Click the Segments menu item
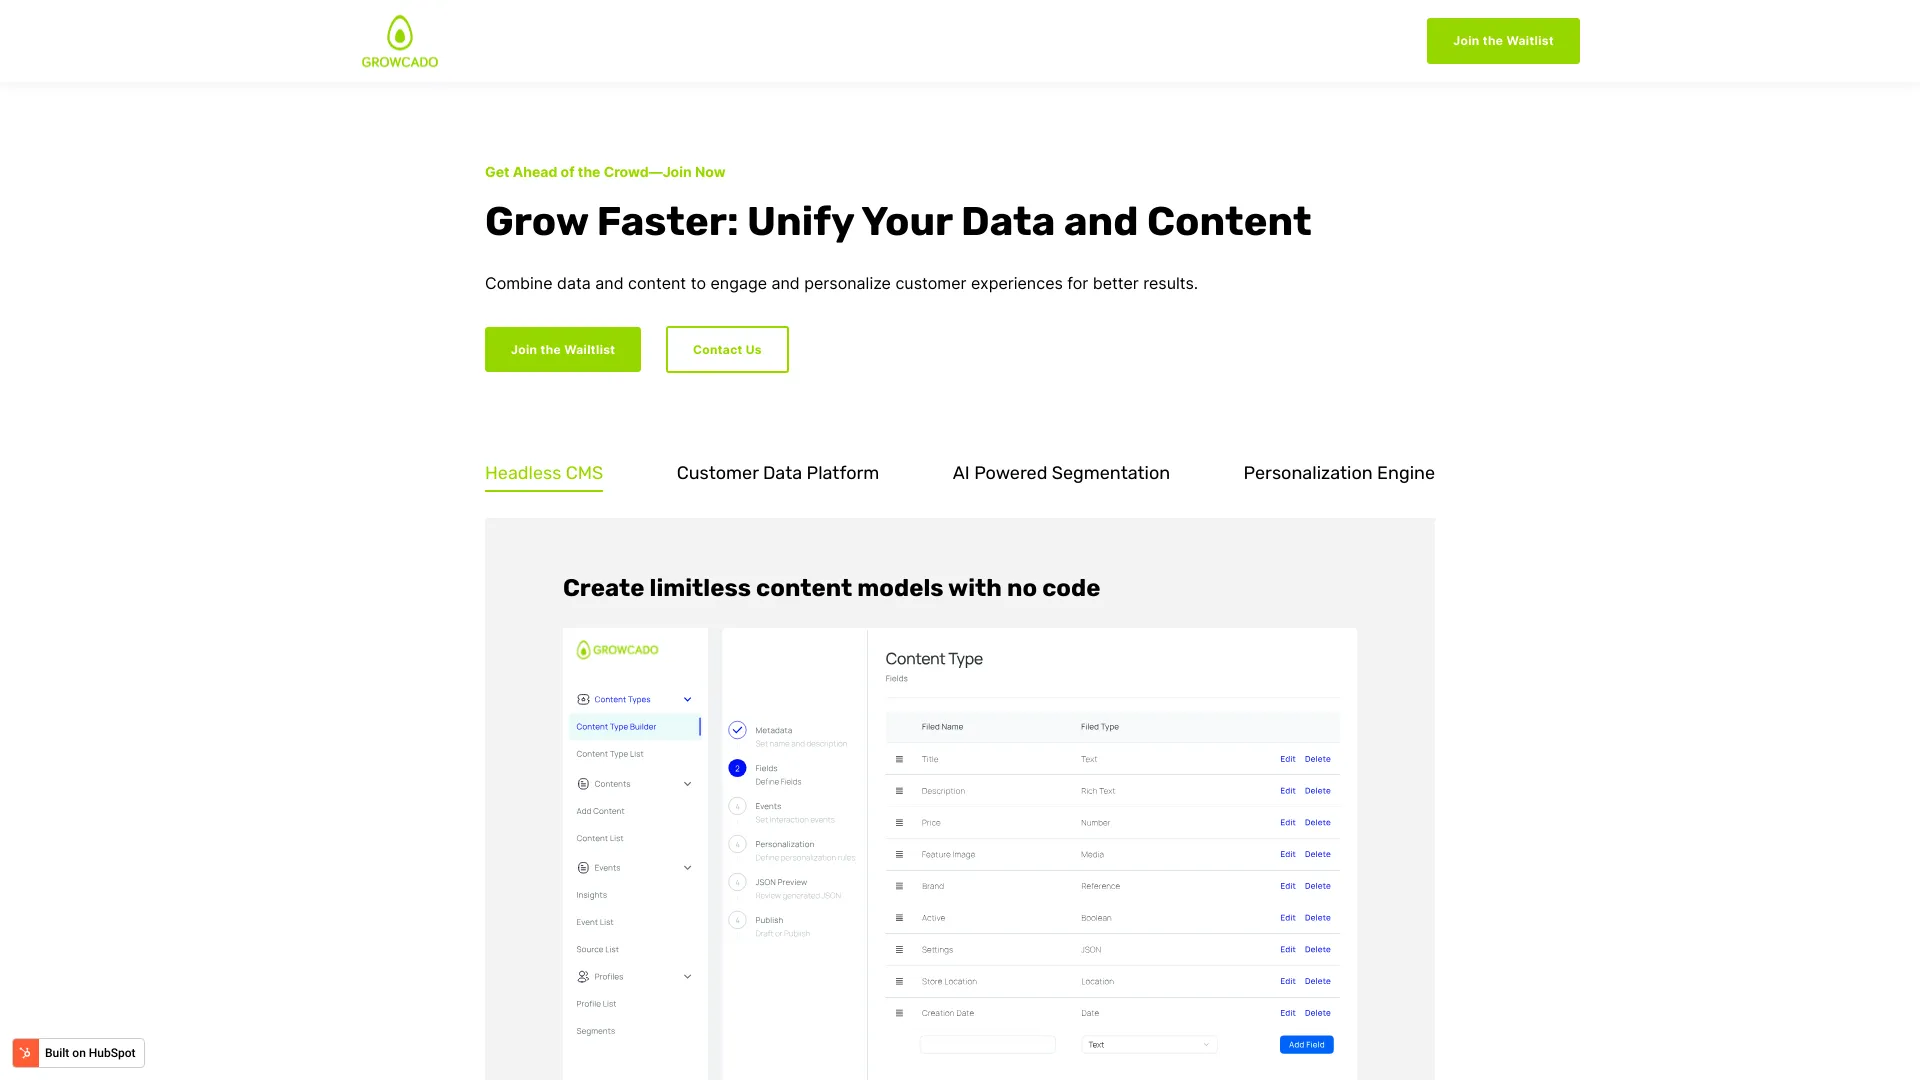Image resolution: width=1920 pixels, height=1080 pixels. point(595,1031)
